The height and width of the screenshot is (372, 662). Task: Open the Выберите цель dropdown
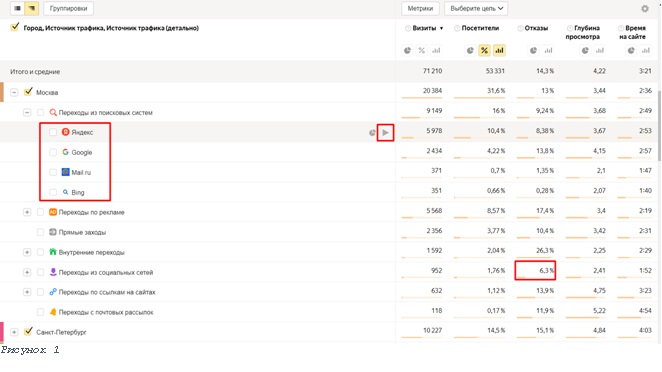[476, 8]
